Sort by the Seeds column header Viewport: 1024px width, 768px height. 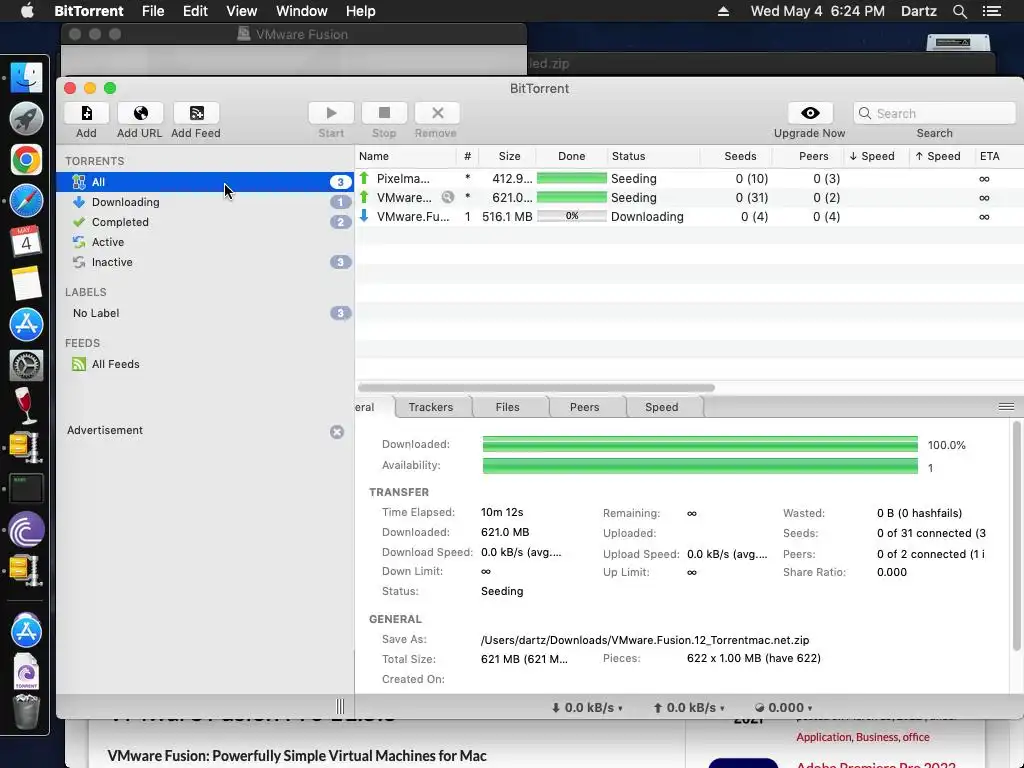737,156
